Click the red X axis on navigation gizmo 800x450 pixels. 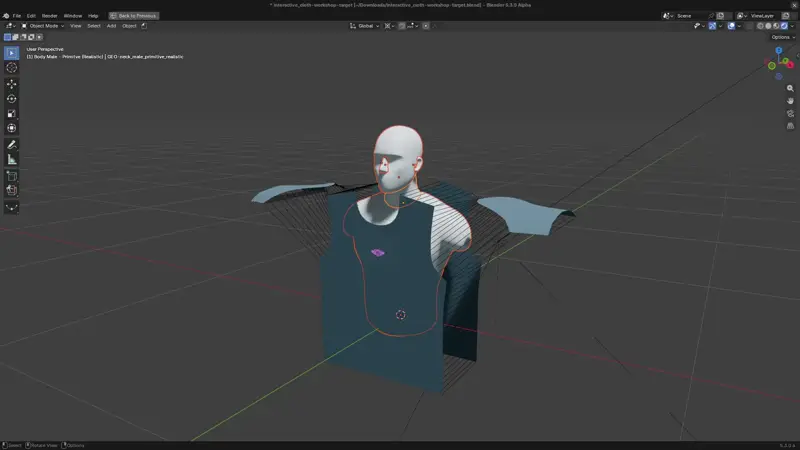coord(790,65)
